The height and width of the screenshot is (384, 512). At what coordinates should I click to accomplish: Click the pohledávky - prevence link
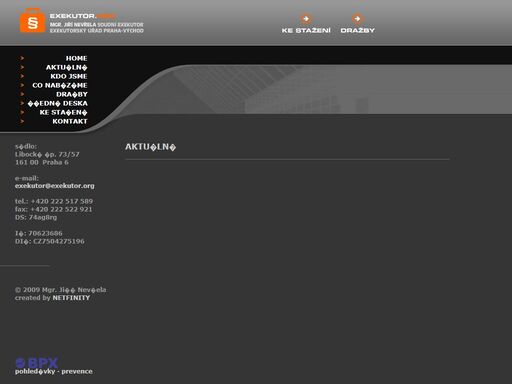click(54, 371)
